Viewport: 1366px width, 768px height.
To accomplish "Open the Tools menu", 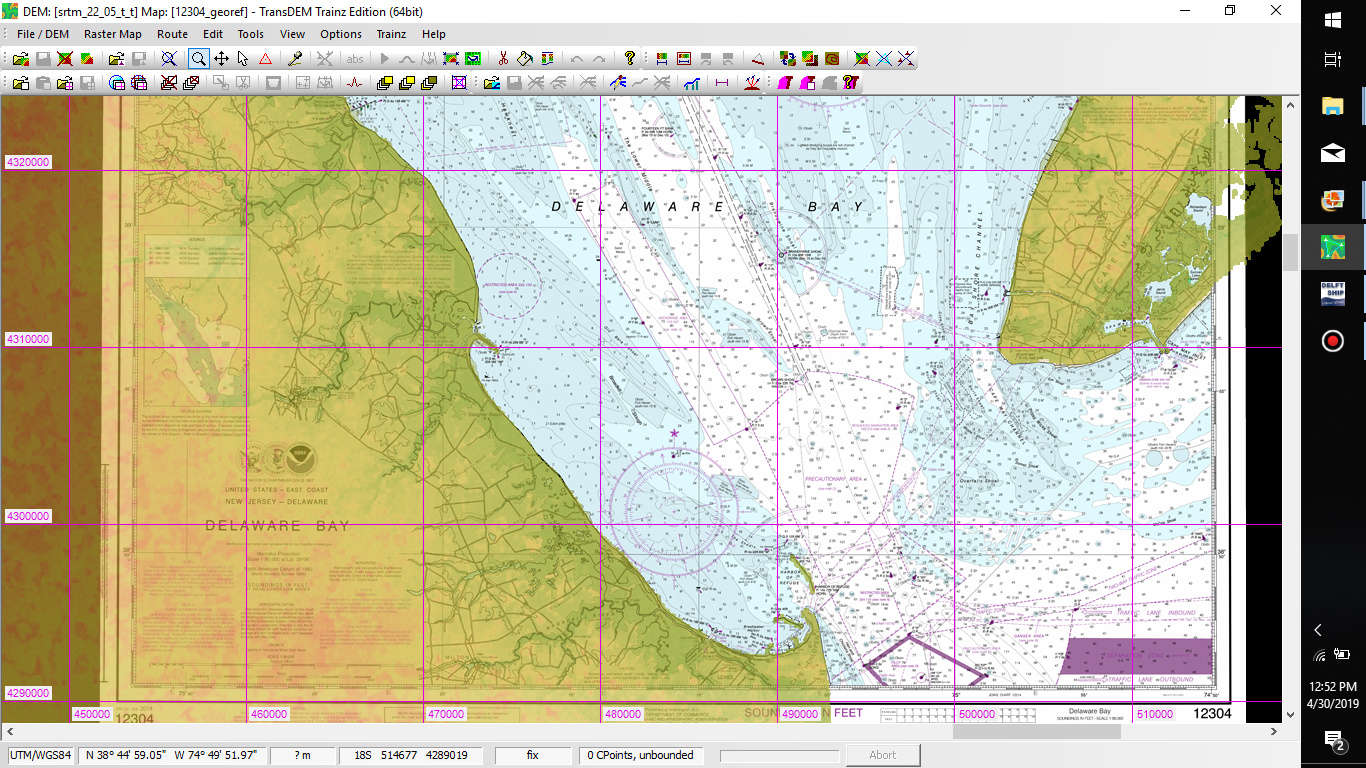I will (x=251, y=34).
